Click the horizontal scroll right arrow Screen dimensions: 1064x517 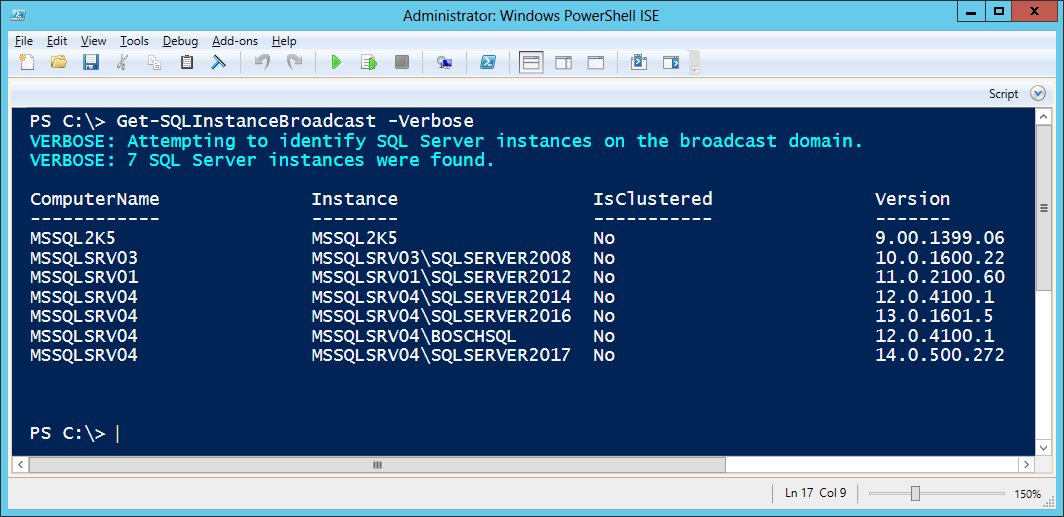point(1027,465)
